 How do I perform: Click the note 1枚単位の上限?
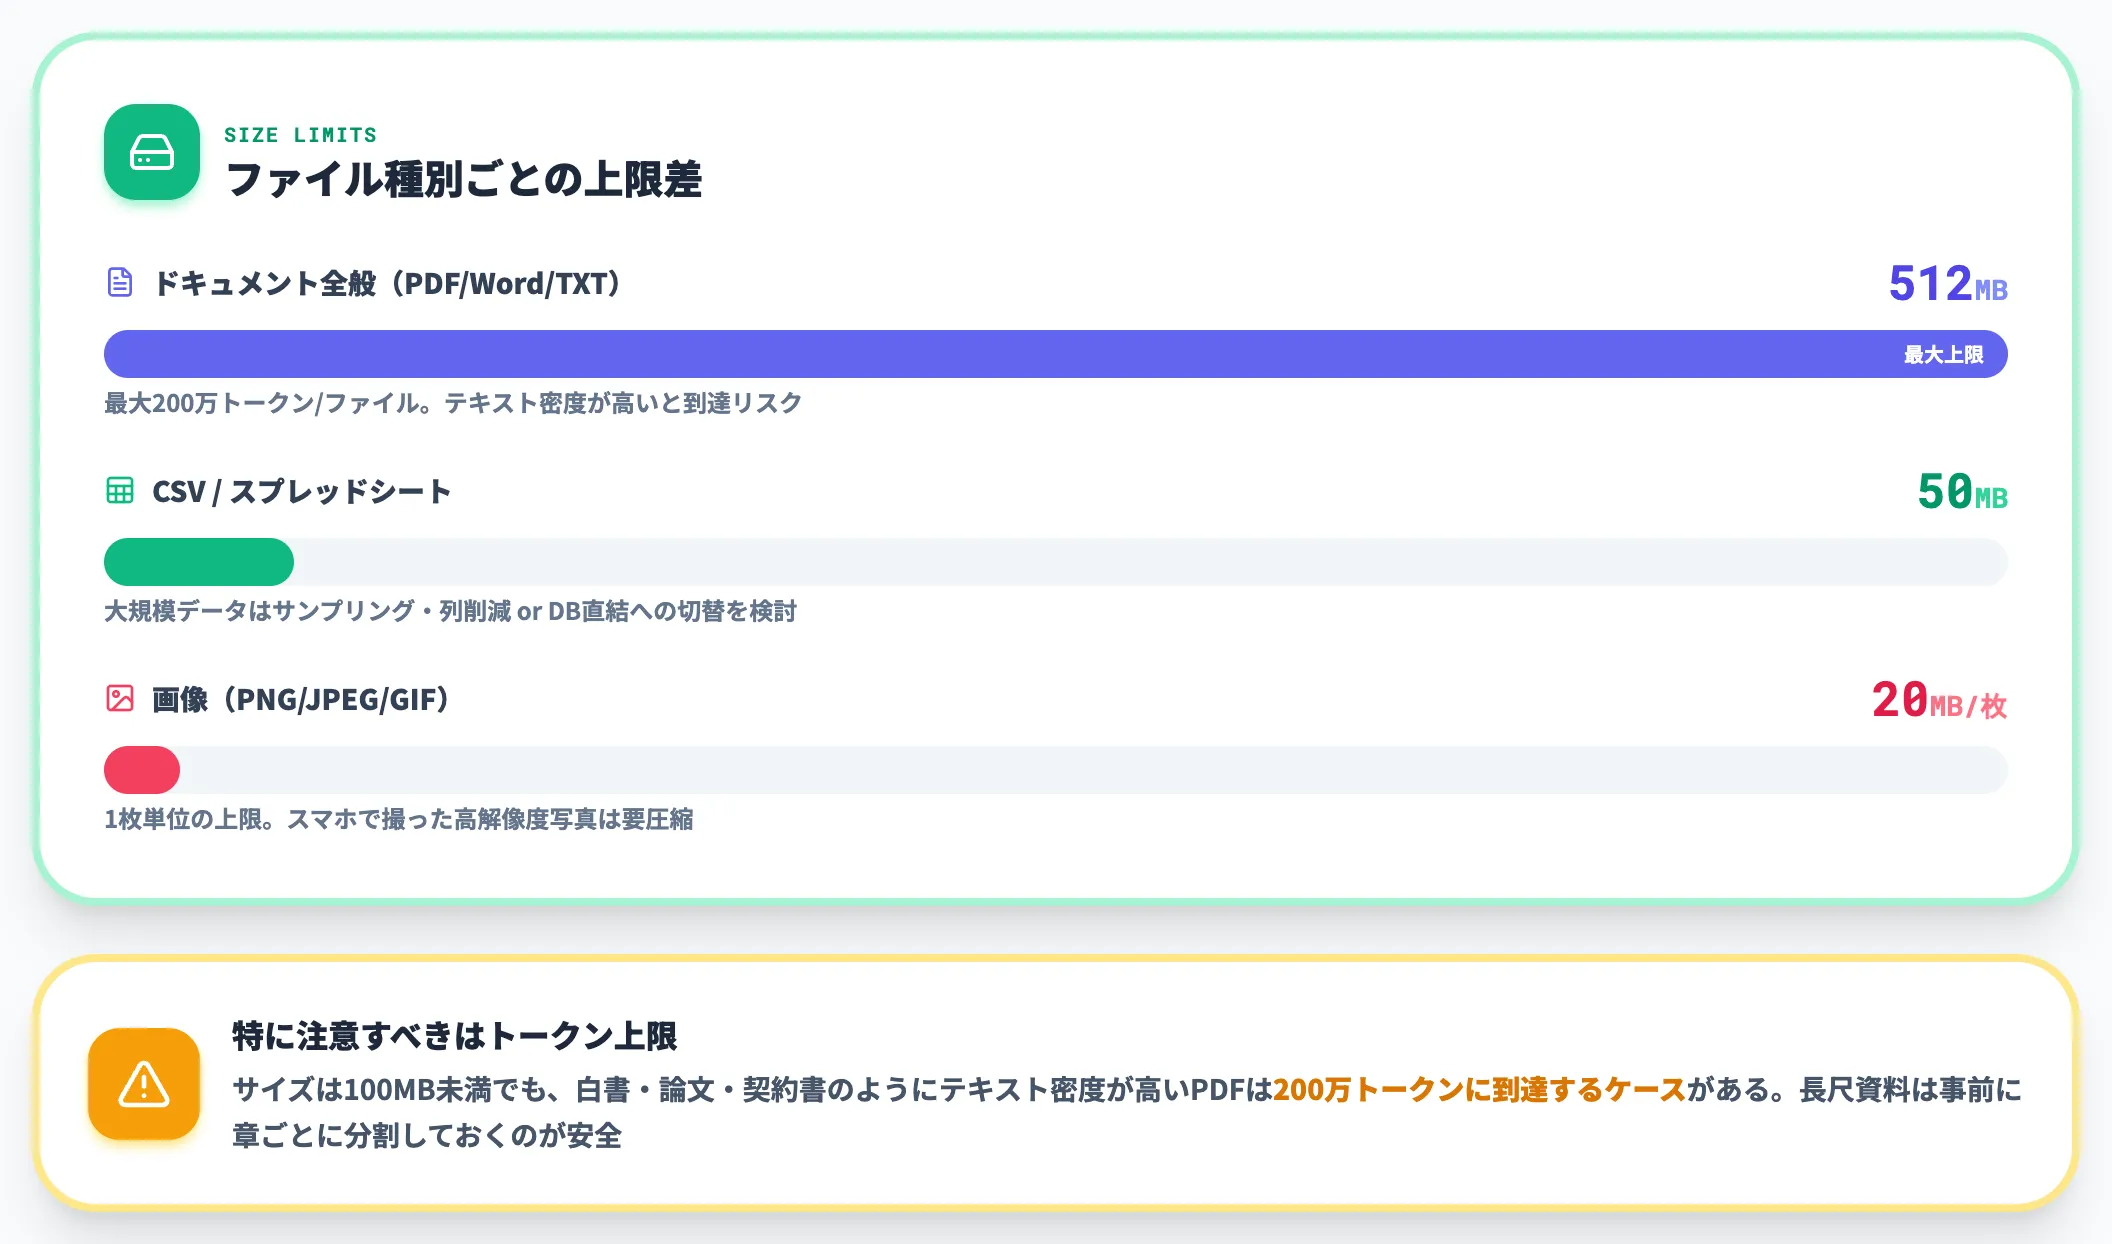point(399,819)
